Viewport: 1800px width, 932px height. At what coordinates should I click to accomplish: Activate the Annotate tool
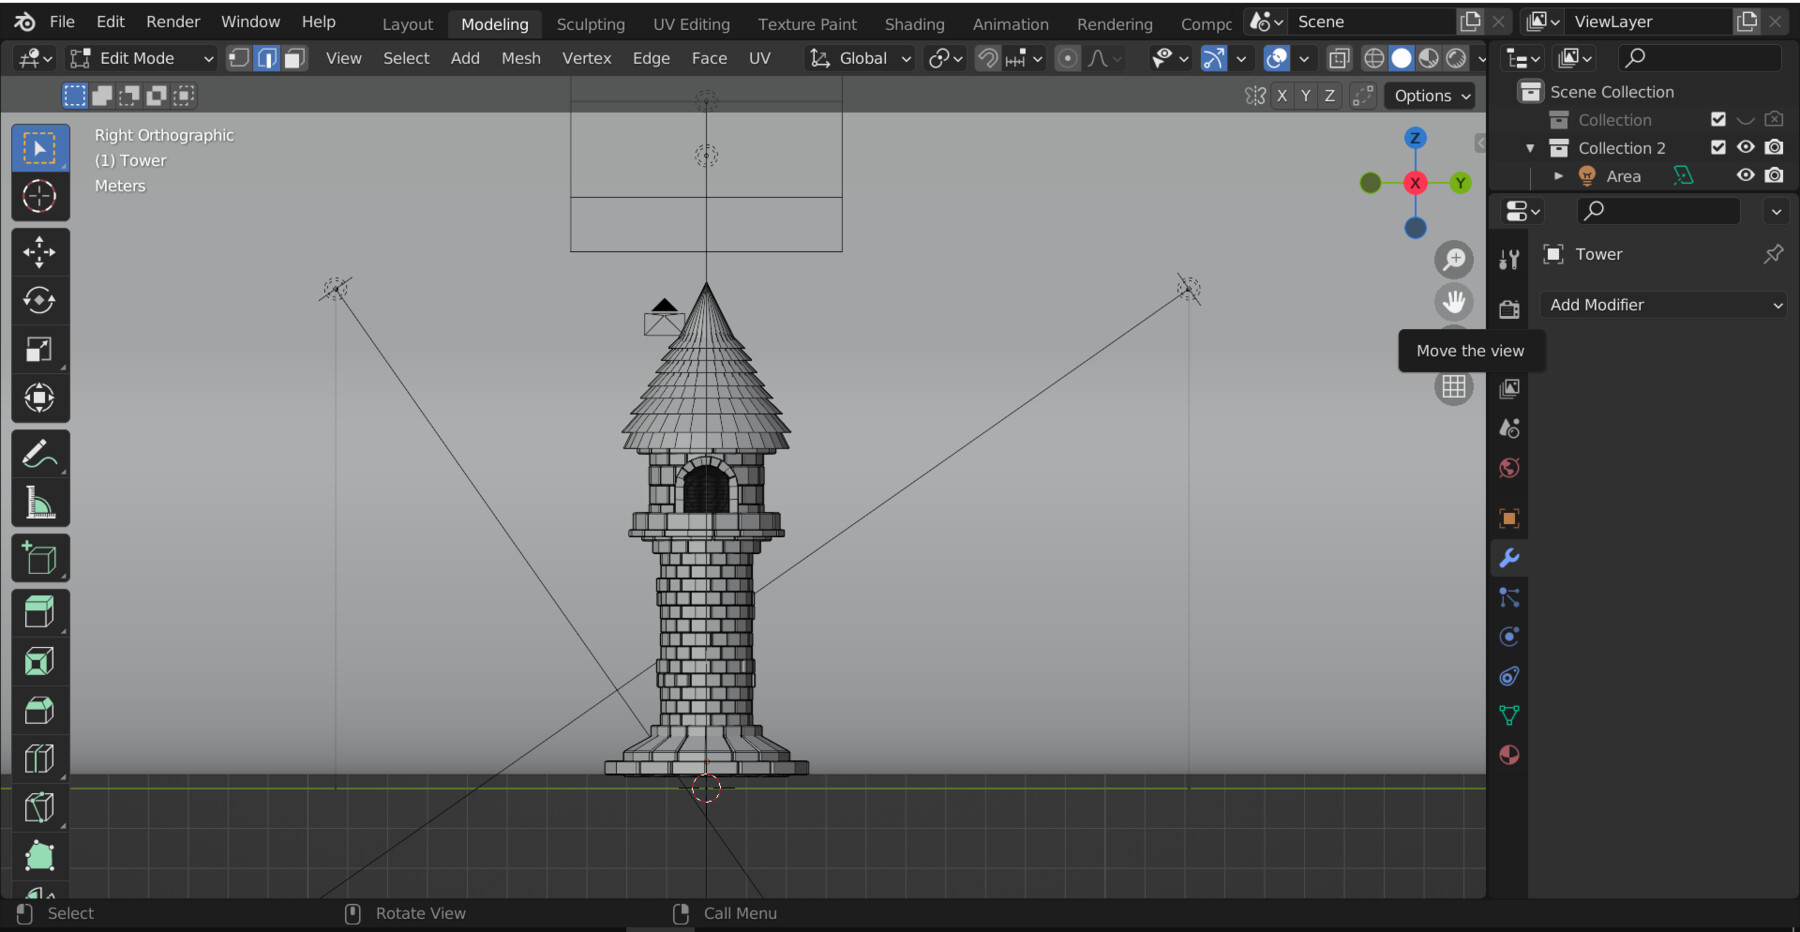click(x=40, y=451)
